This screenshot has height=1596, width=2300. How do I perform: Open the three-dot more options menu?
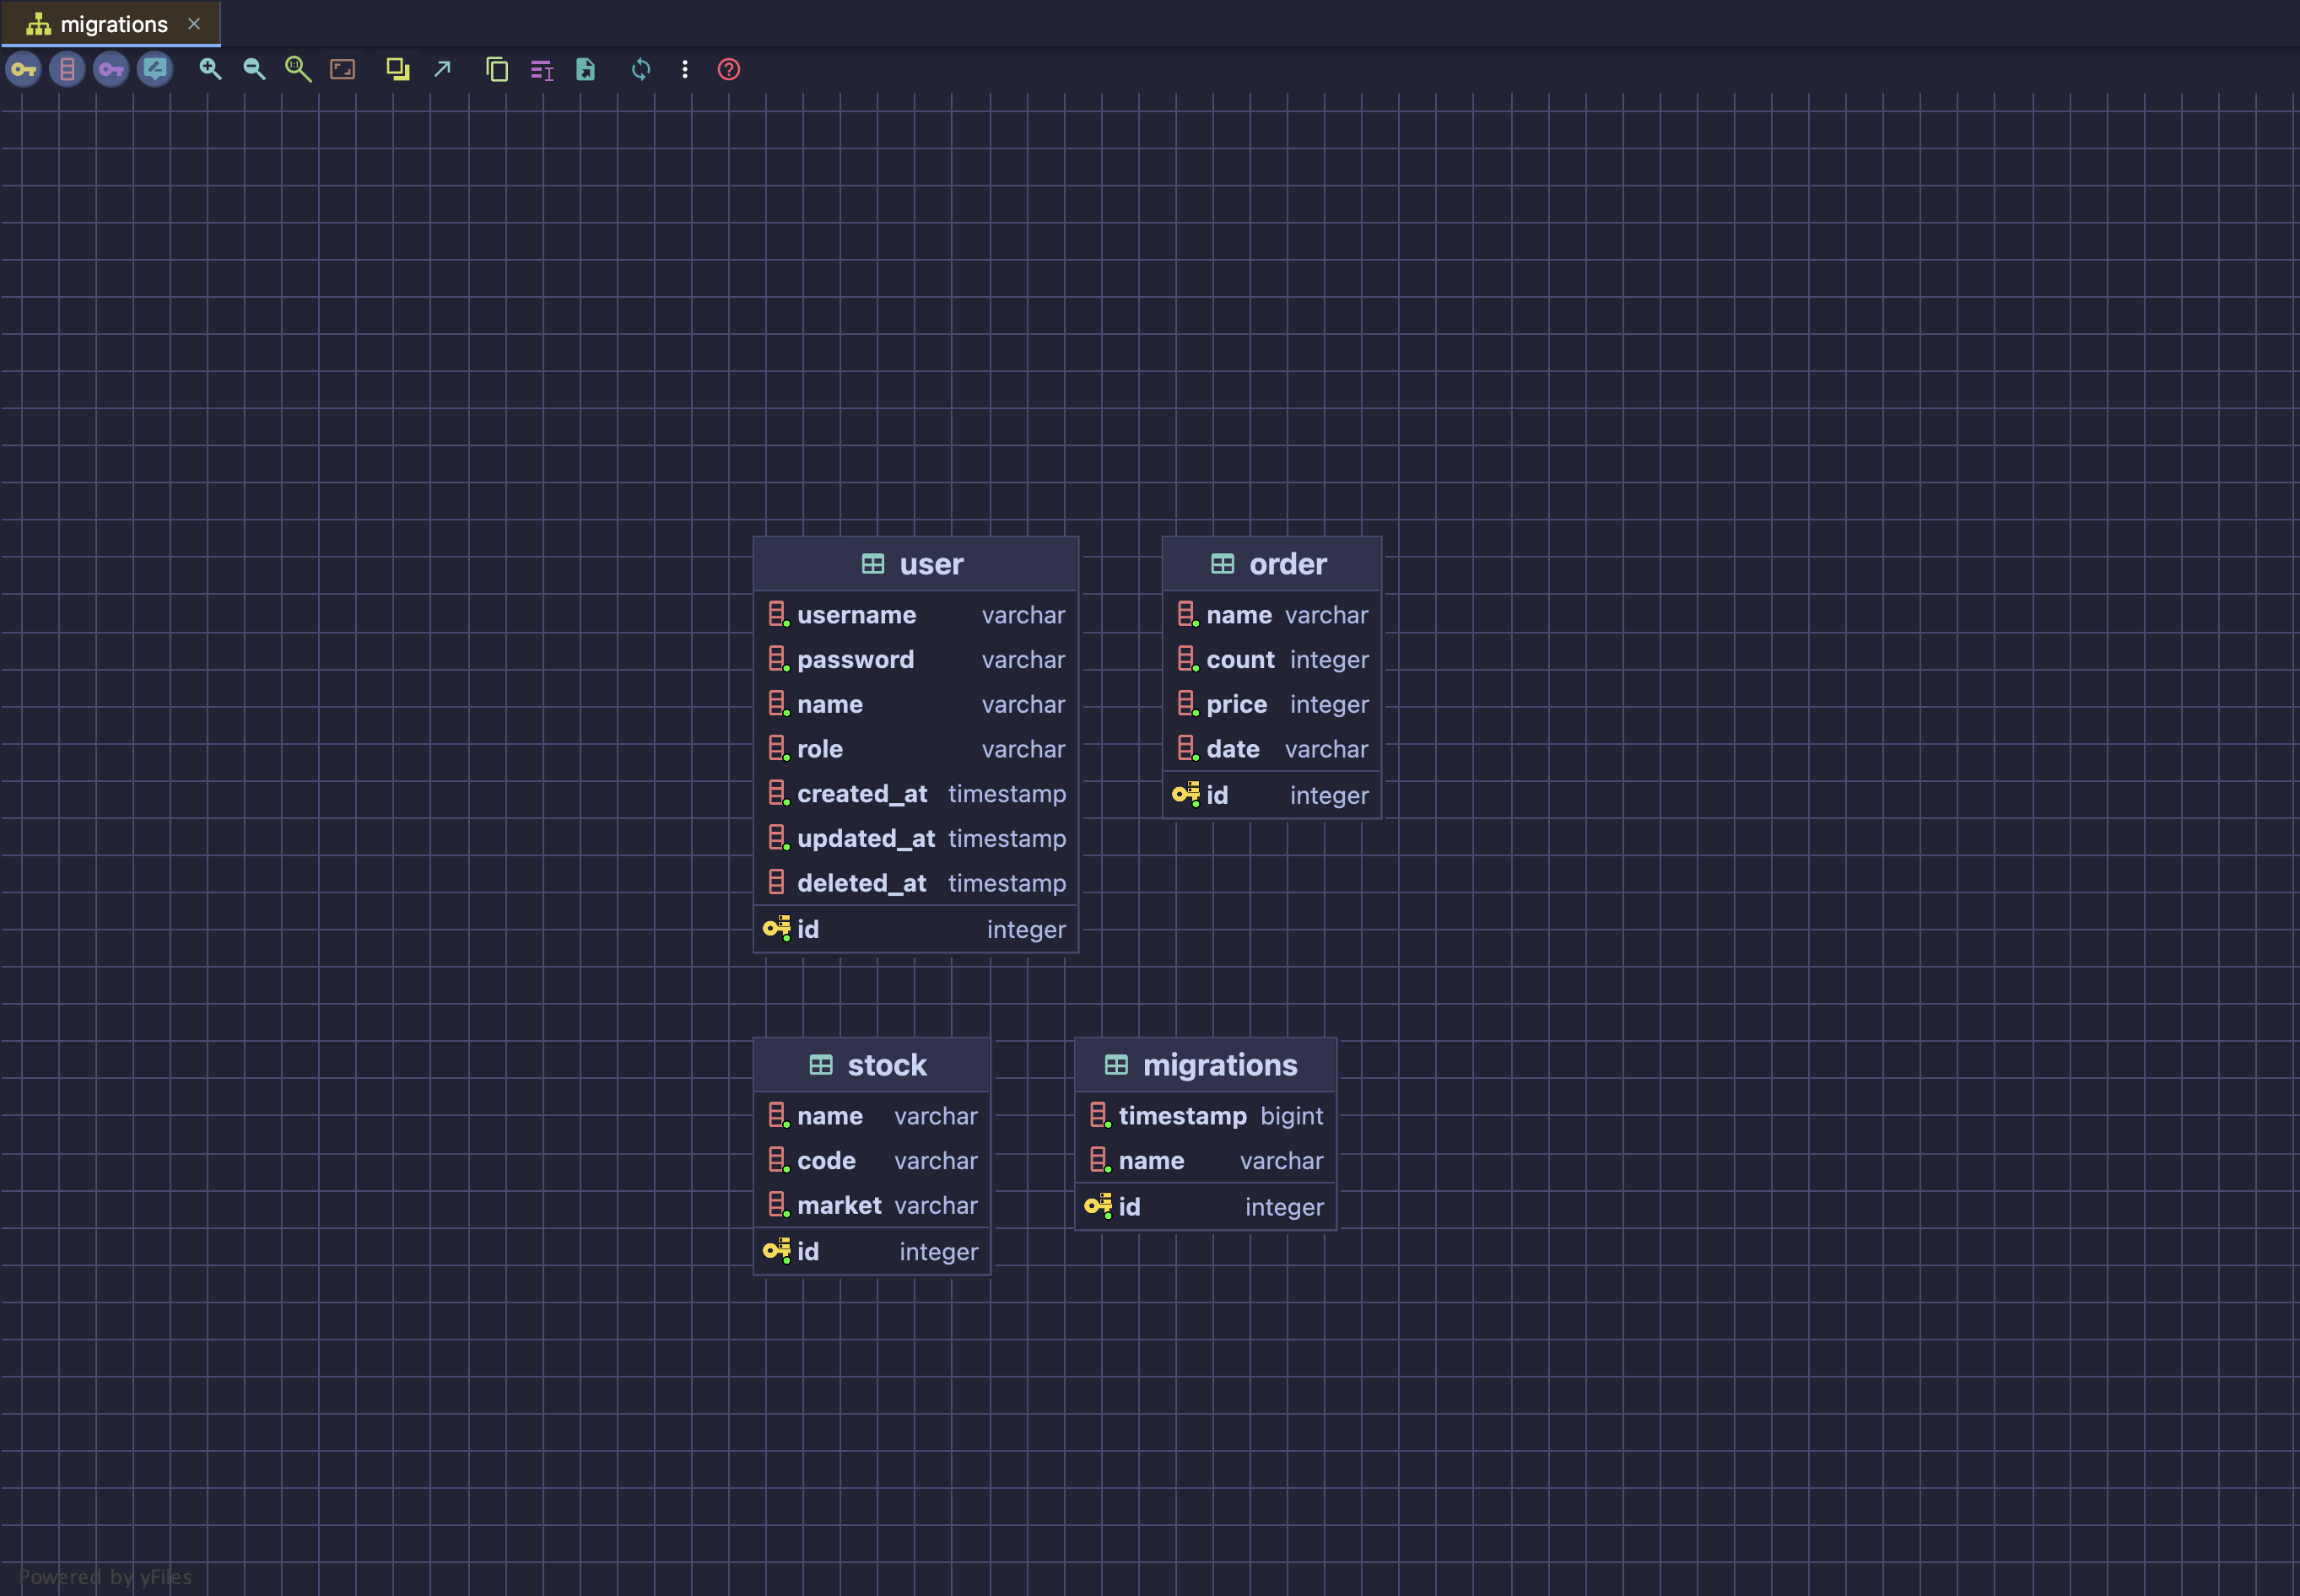(x=685, y=69)
